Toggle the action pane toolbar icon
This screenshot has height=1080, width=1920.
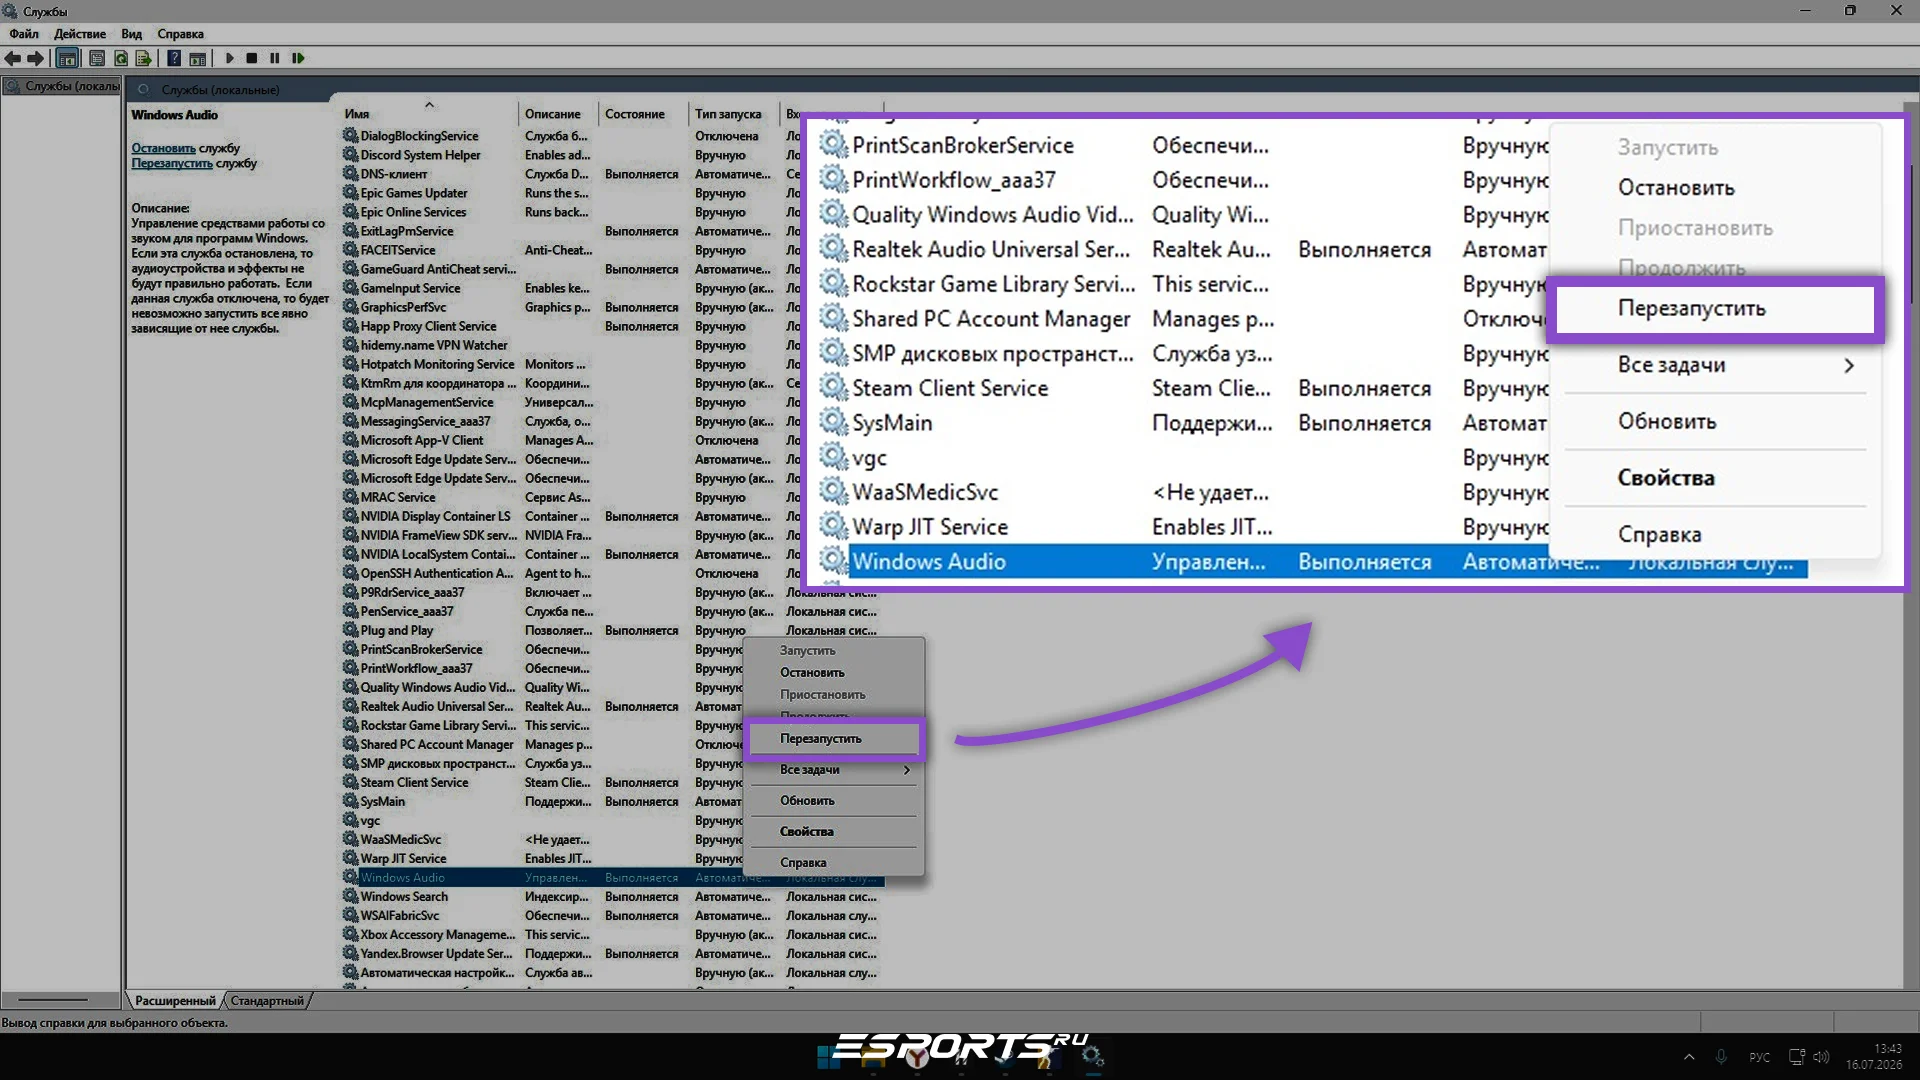tap(197, 58)
